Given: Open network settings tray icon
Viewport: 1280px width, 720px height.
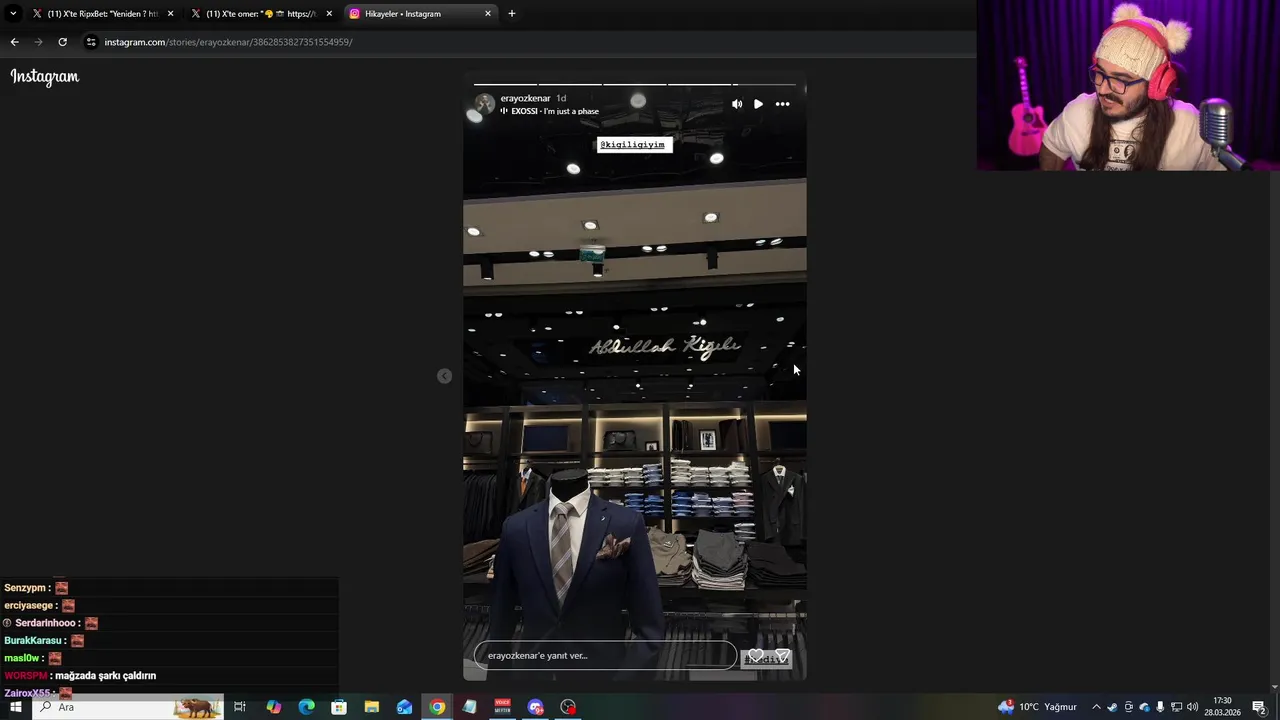Looking at the screenshot, I should point(1176,707).
